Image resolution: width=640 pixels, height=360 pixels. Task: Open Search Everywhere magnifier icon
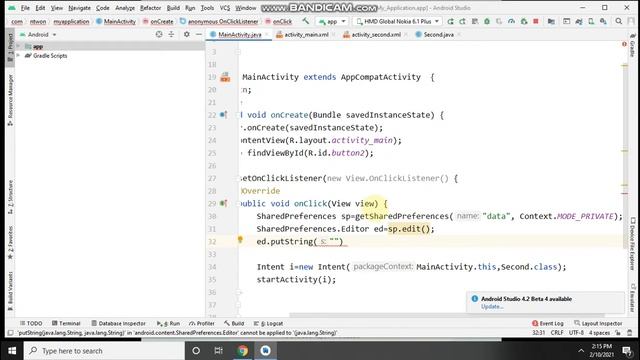tap(619, 21)
